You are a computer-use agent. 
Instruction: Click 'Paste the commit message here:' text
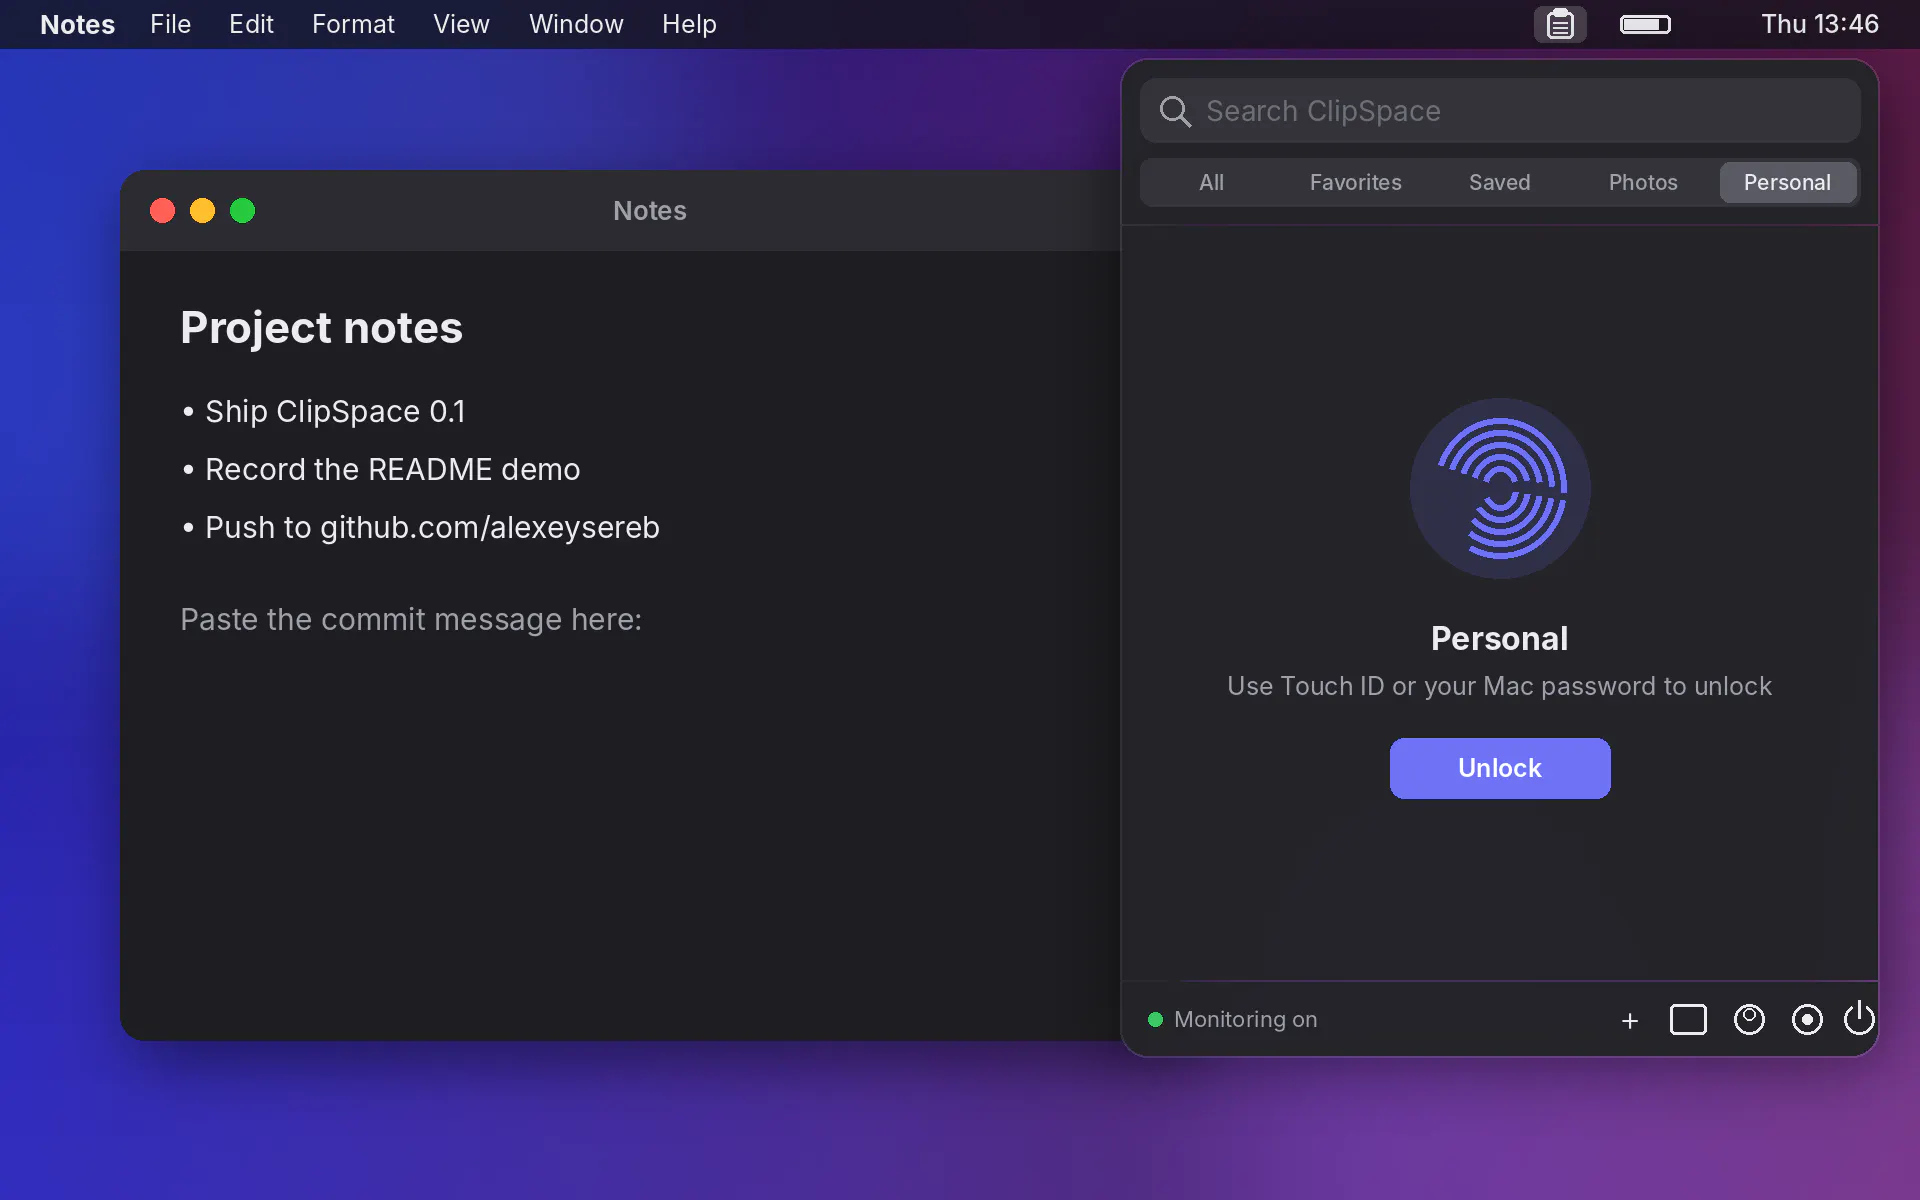pyautogui.click(x=411, y=619)
